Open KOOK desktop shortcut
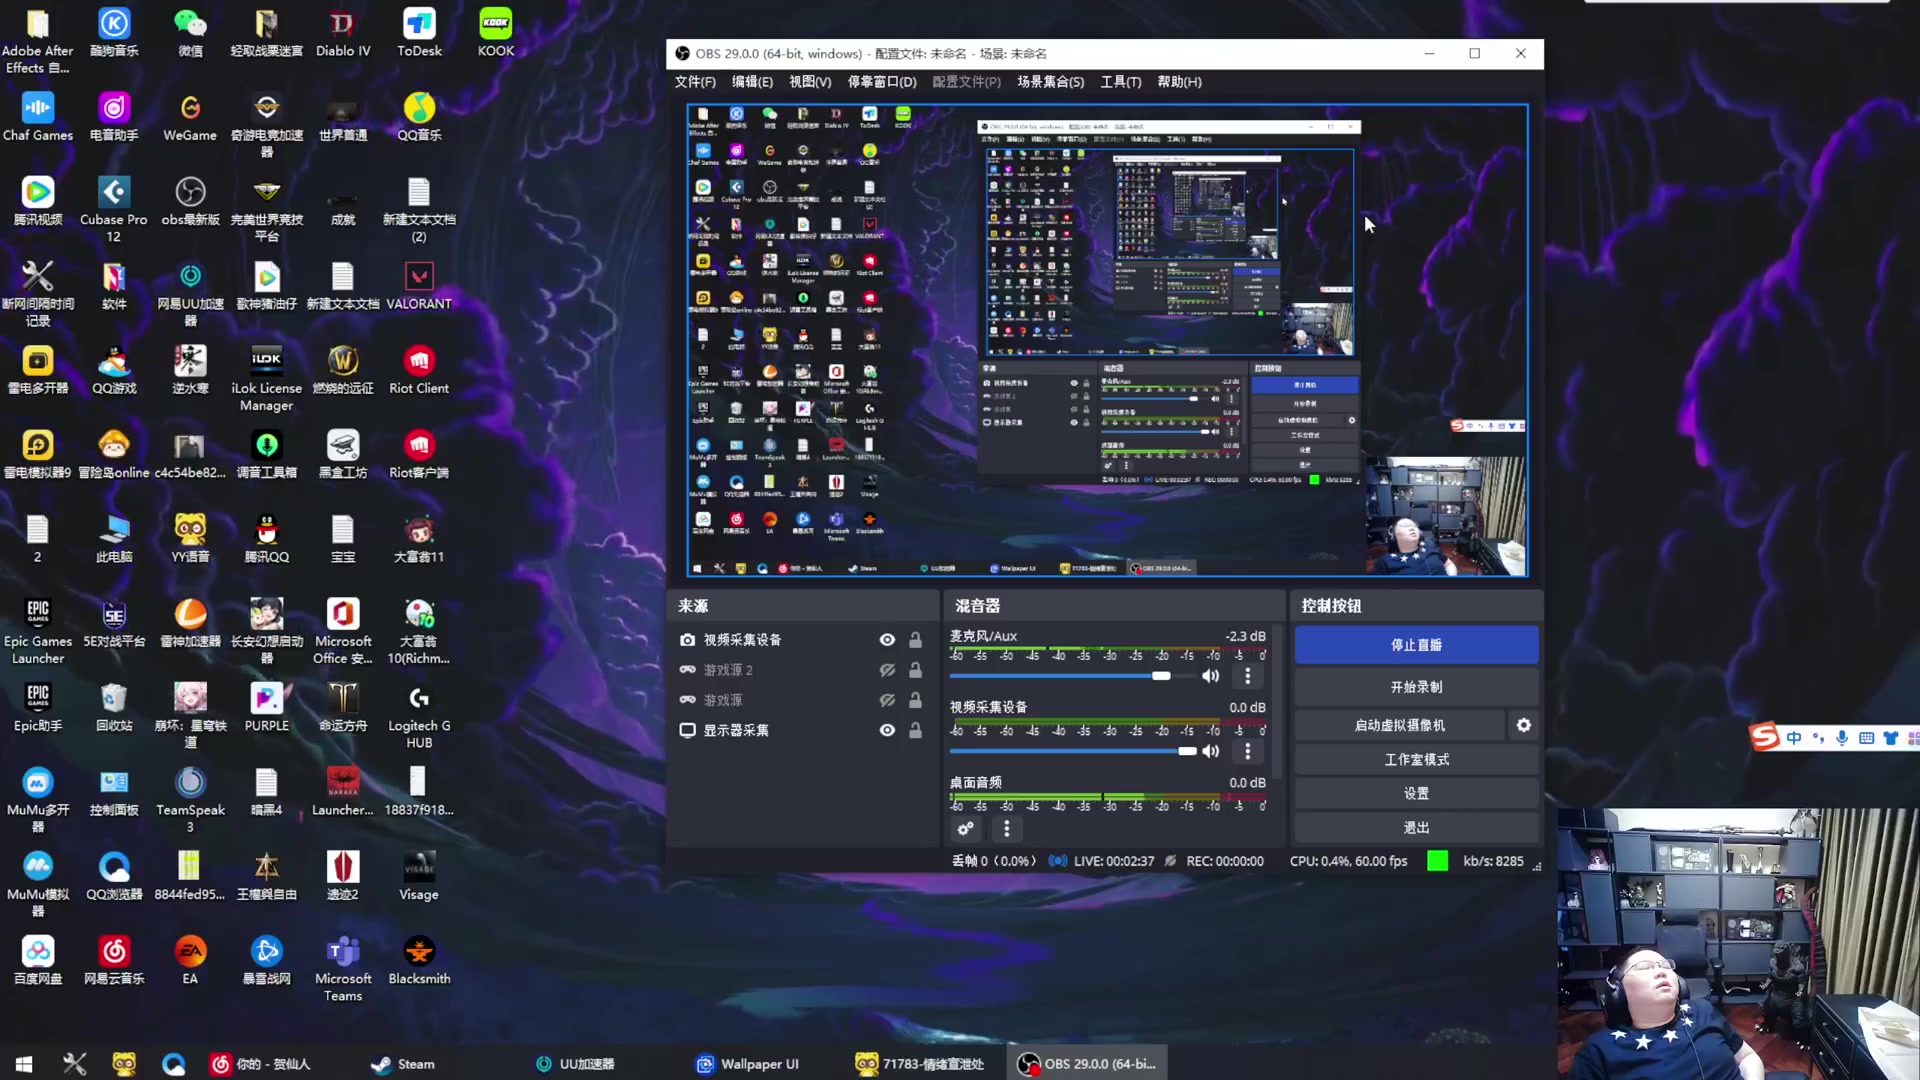This screenshot has width=1920, height=1080. 495,33
